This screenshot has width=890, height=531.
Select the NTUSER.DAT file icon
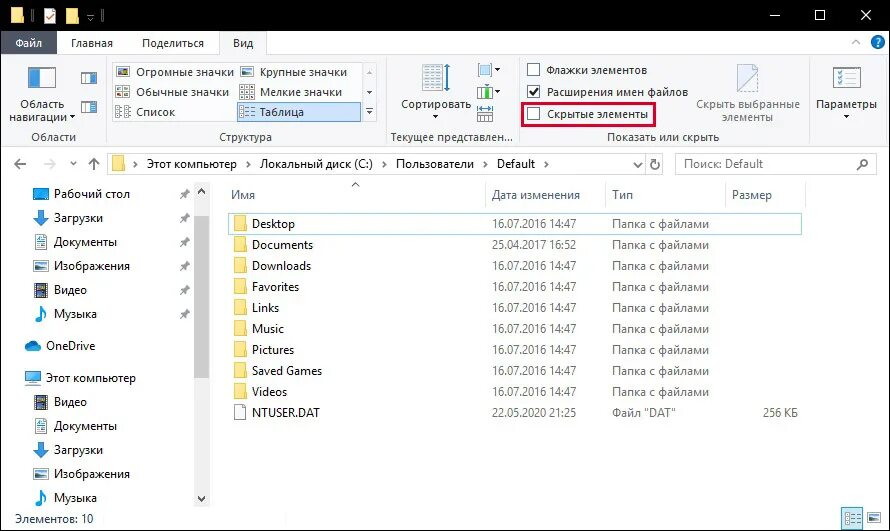coord(240,412)
